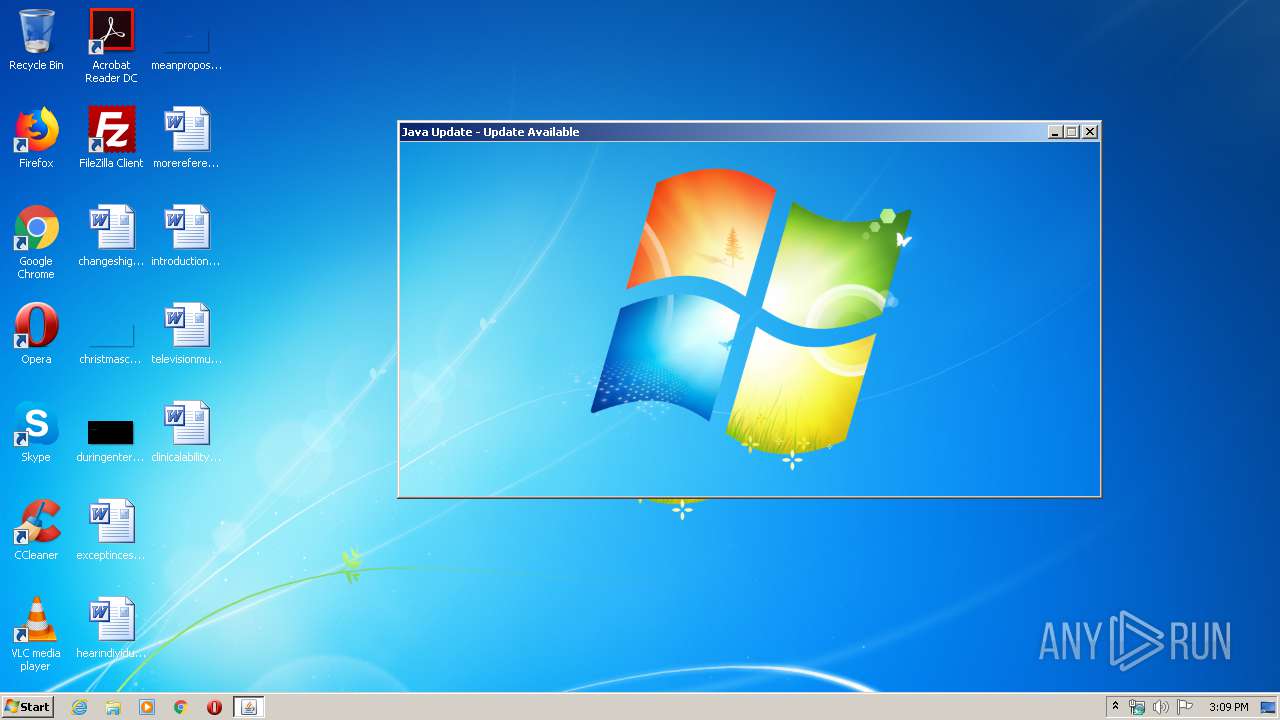Open the Recycle Bin icon
This screenshot has width=1280, height=720.
click(36, 40)
